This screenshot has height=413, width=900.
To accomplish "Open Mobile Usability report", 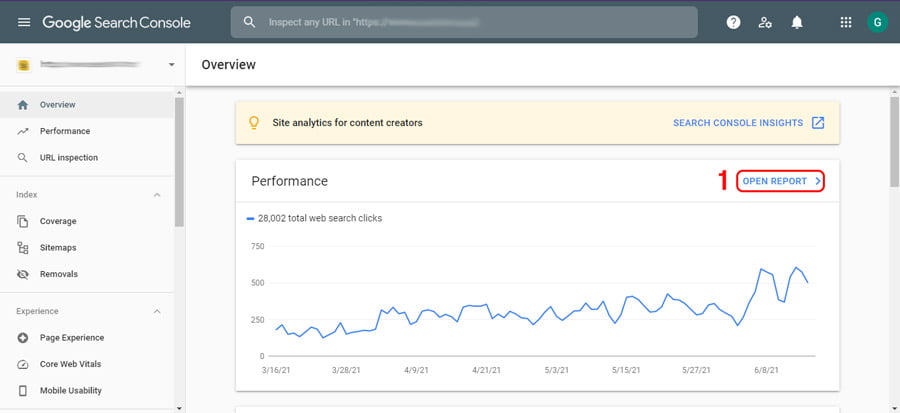I will (x=87, y=391).
